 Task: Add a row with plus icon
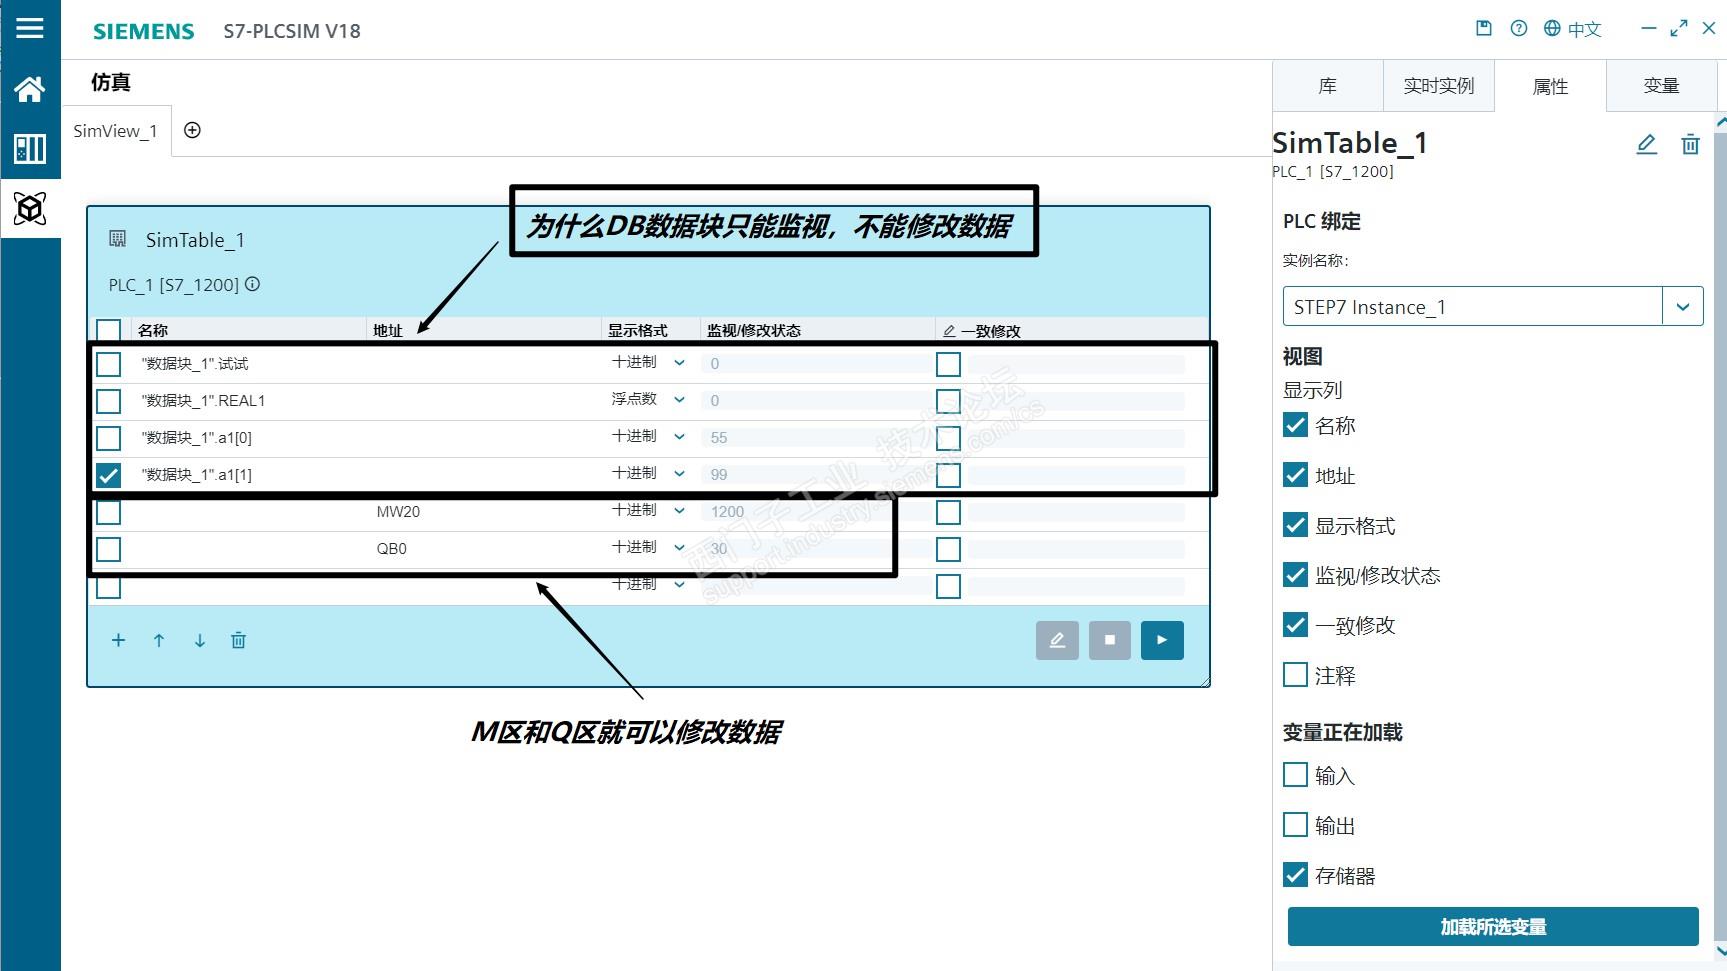point(118,640)
